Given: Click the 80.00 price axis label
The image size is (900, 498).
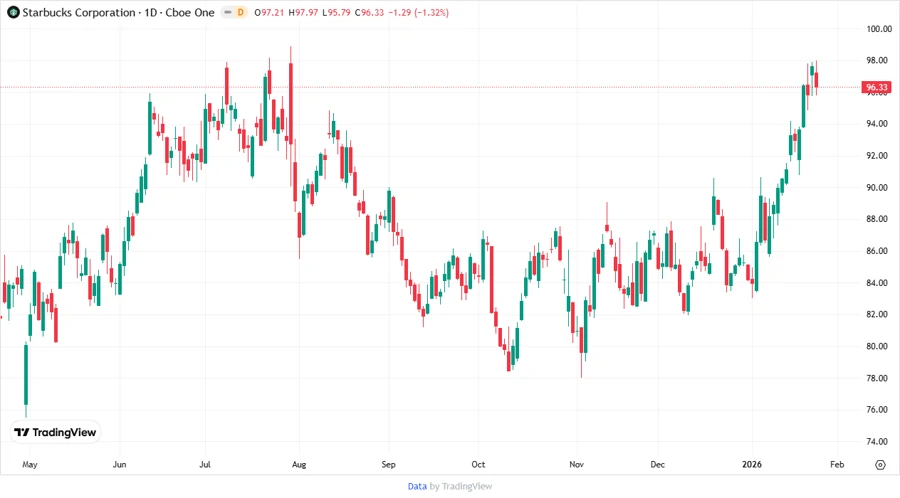Looking at the screenshot, I should [x=877, y=346].
